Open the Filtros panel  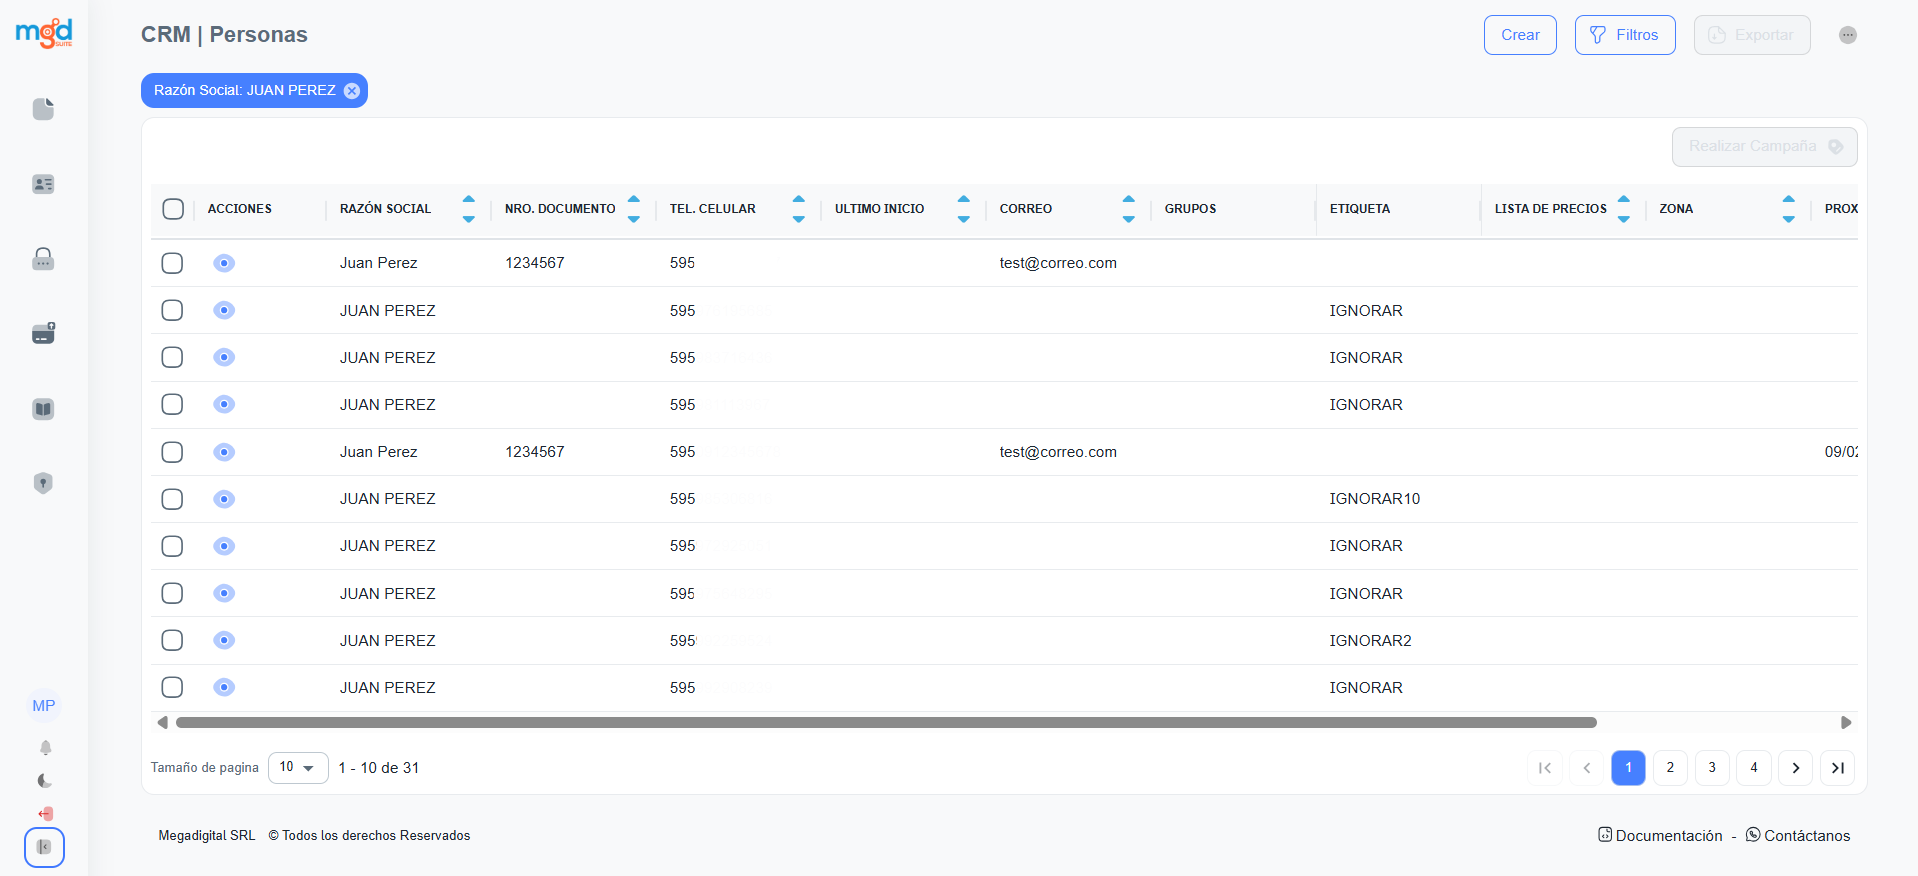point(1624,35)
